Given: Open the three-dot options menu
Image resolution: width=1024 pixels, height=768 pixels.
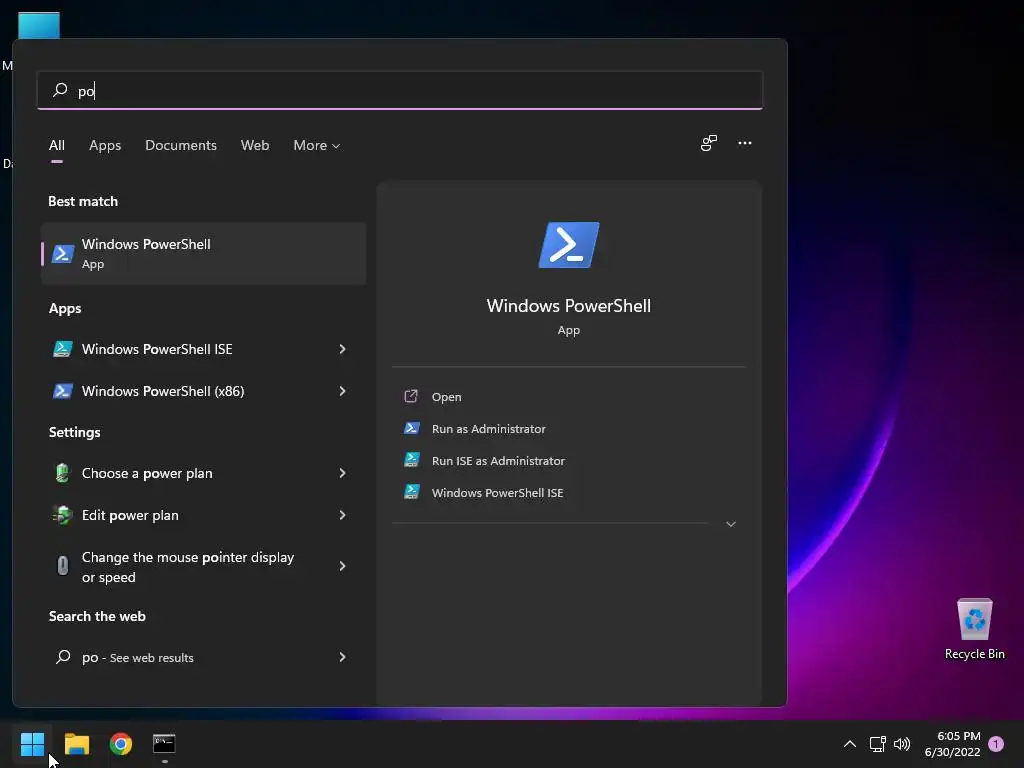Looking at the screenshot, I should (744, 143).
